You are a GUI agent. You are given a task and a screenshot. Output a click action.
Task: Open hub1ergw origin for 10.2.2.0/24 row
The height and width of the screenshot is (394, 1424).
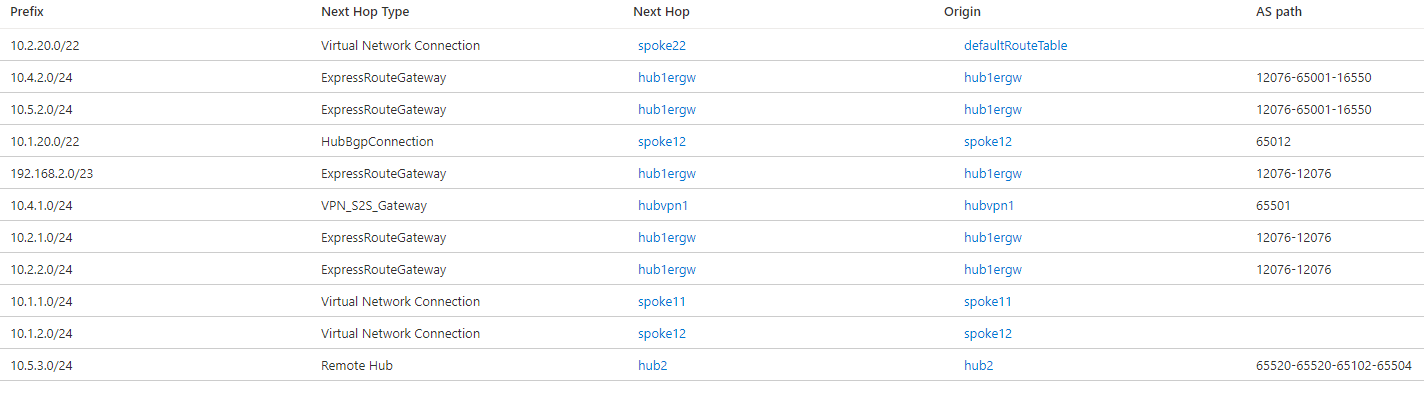pyautogui.click(x=993, y=269)
